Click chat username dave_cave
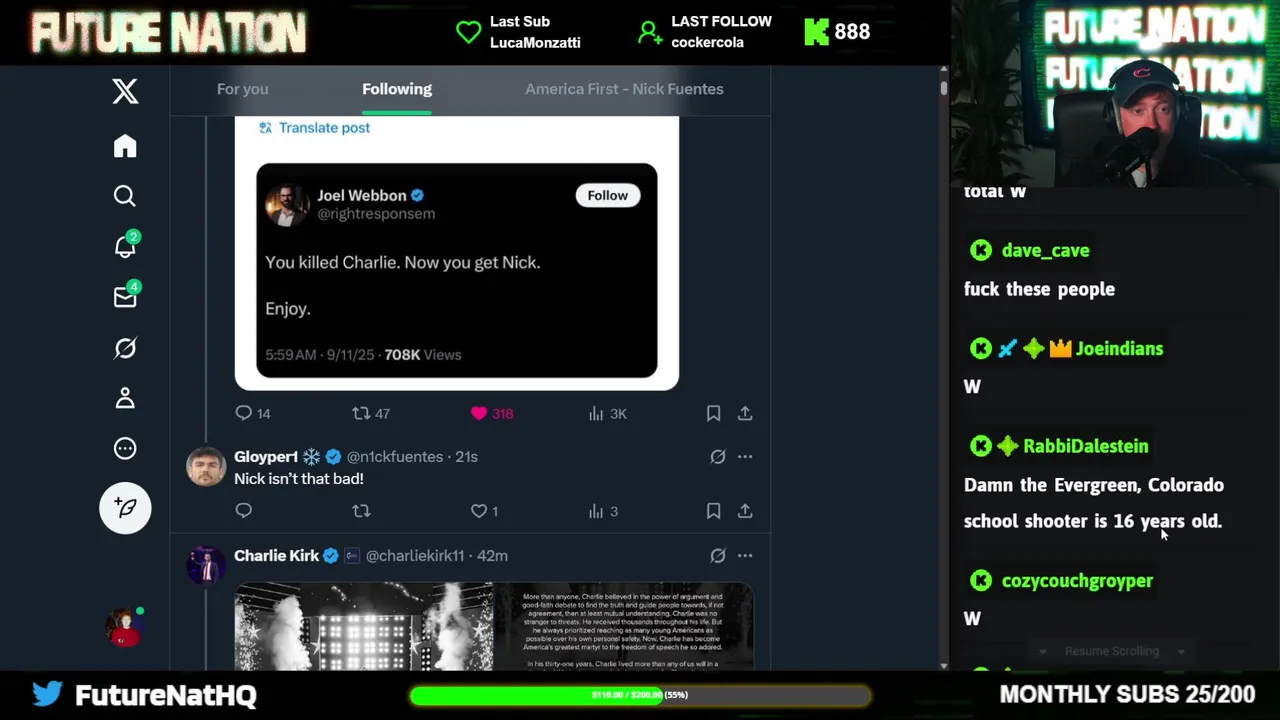This screenshot has height=720, width=1280. point(1045,251)
